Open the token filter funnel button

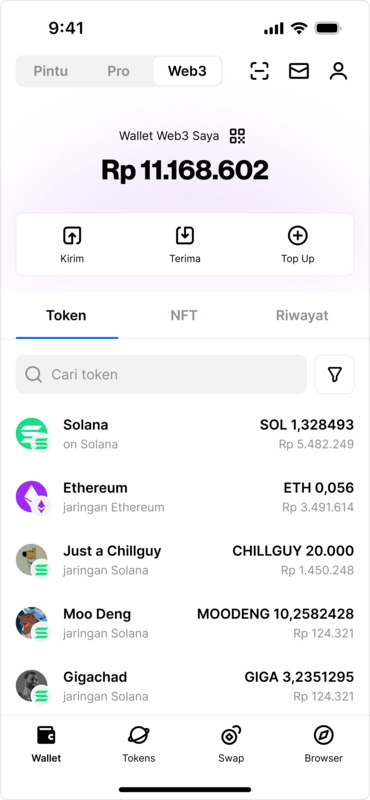(x=334, y=374)
